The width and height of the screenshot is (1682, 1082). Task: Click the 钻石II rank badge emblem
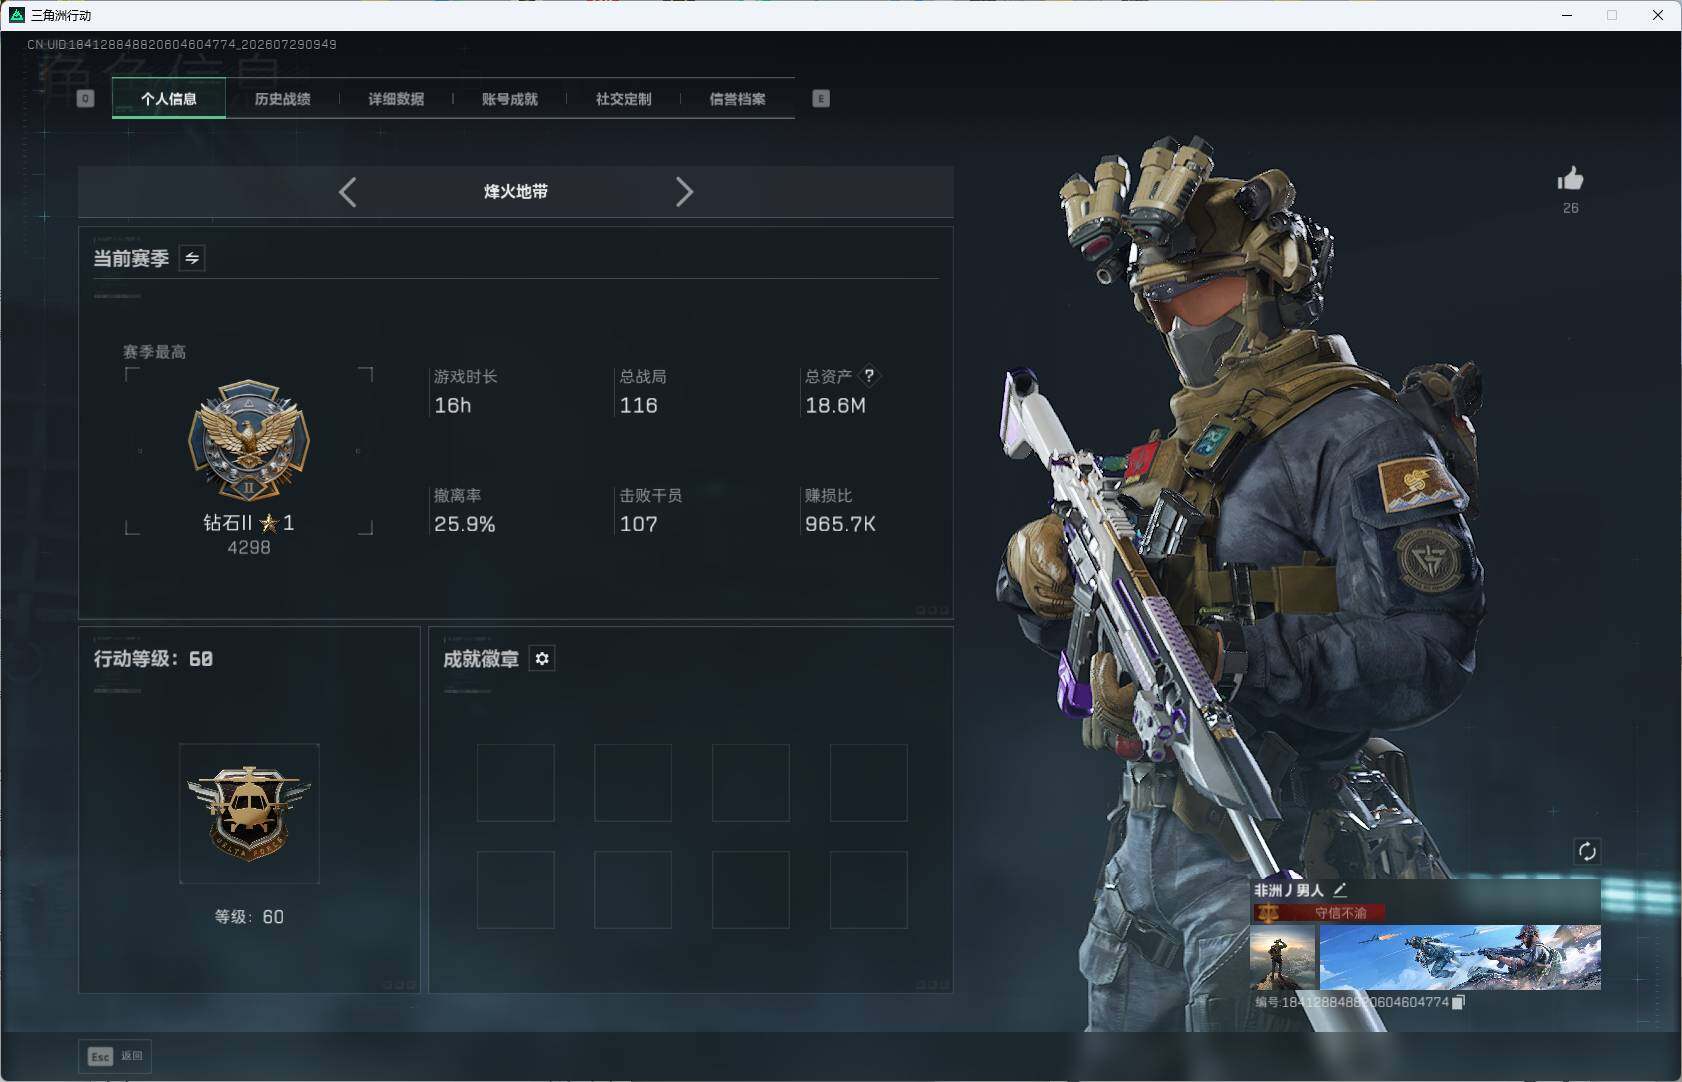(249, 440)
